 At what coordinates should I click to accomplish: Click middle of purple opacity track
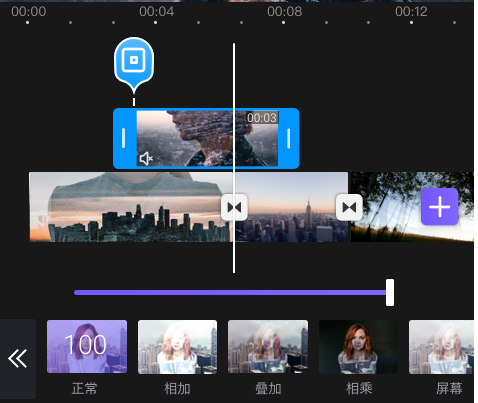click(230, 293)
